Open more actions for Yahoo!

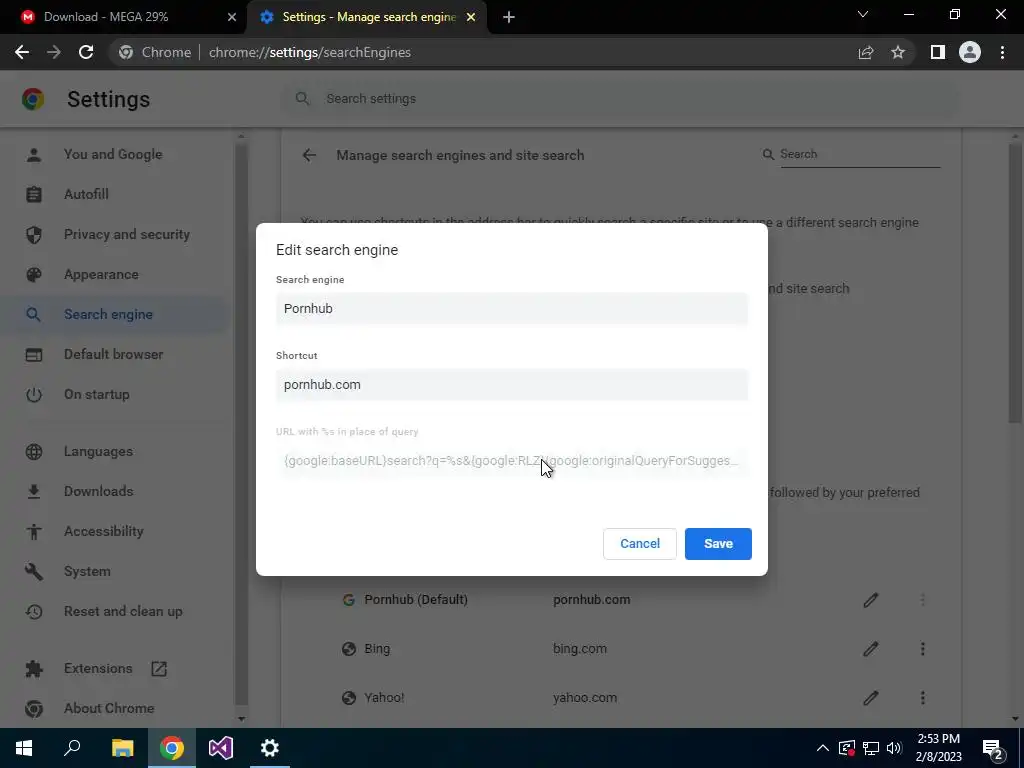coord(923,697)
